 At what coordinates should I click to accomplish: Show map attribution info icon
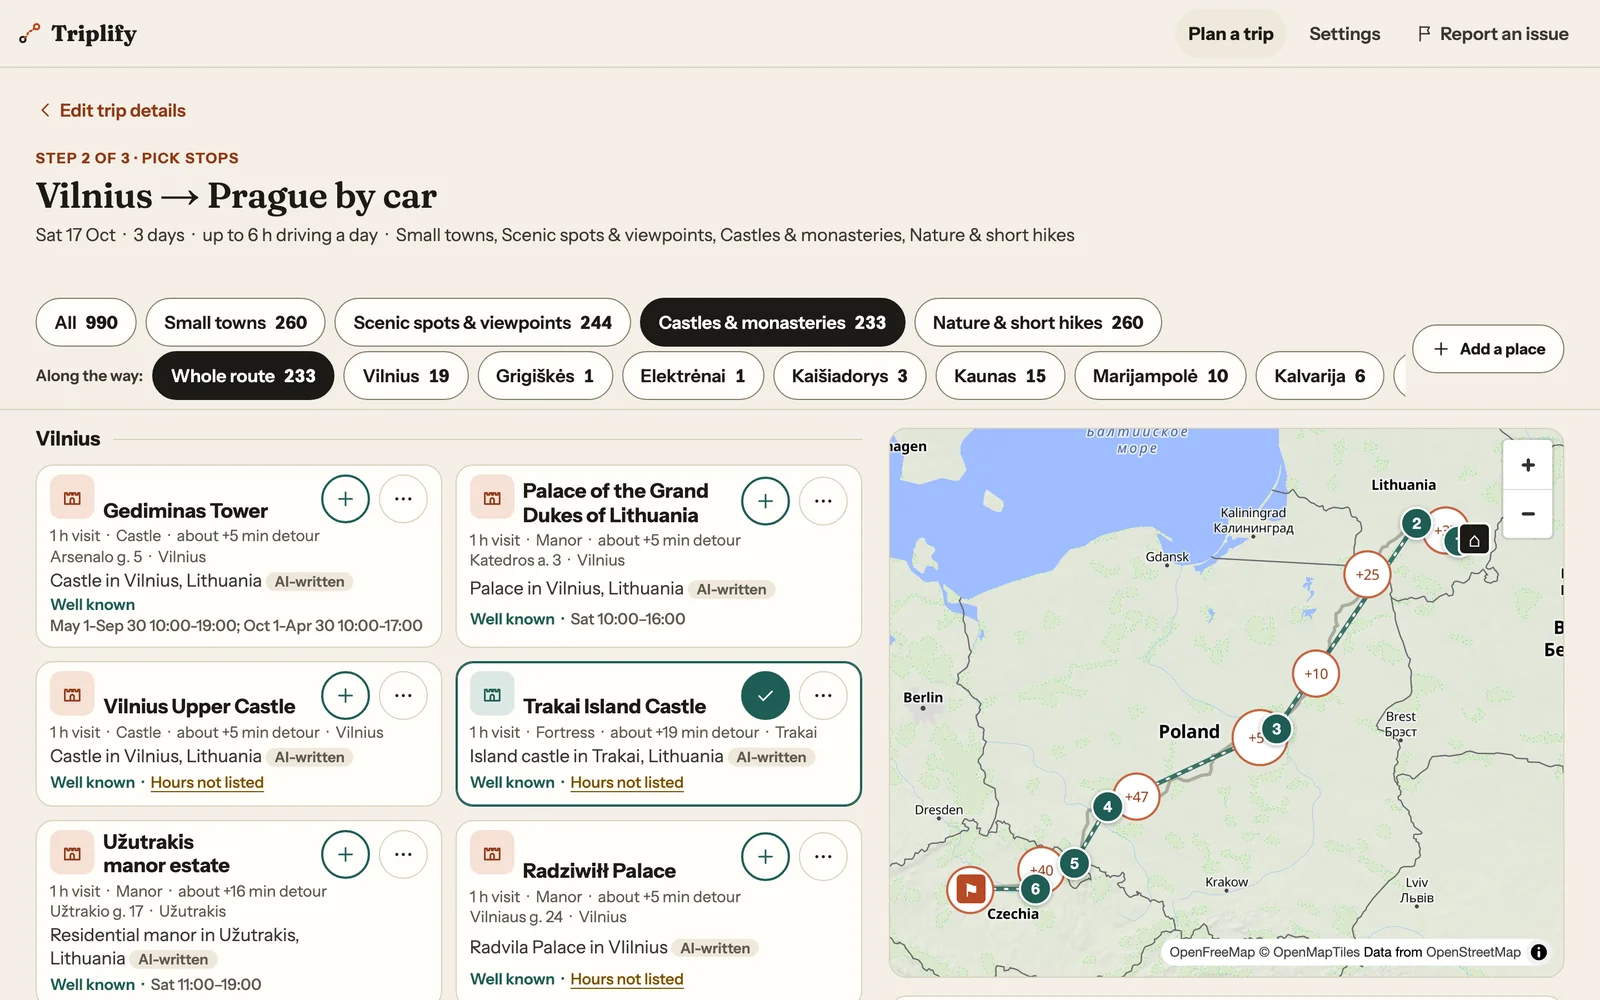[1539, 952]
